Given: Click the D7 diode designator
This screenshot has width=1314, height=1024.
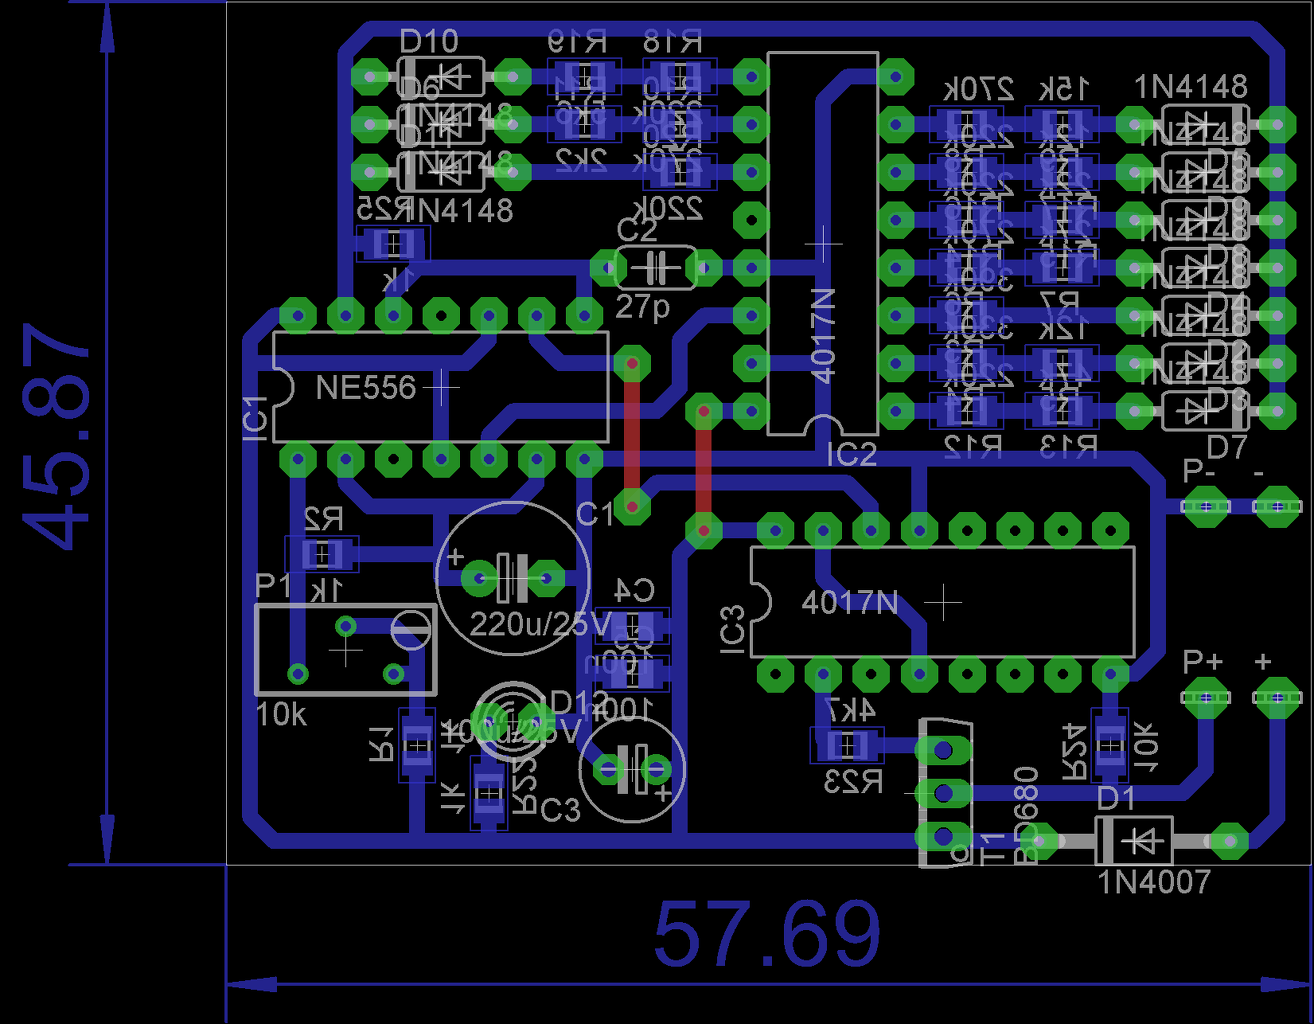Looking at the screenshot, I should [1227, 446].
